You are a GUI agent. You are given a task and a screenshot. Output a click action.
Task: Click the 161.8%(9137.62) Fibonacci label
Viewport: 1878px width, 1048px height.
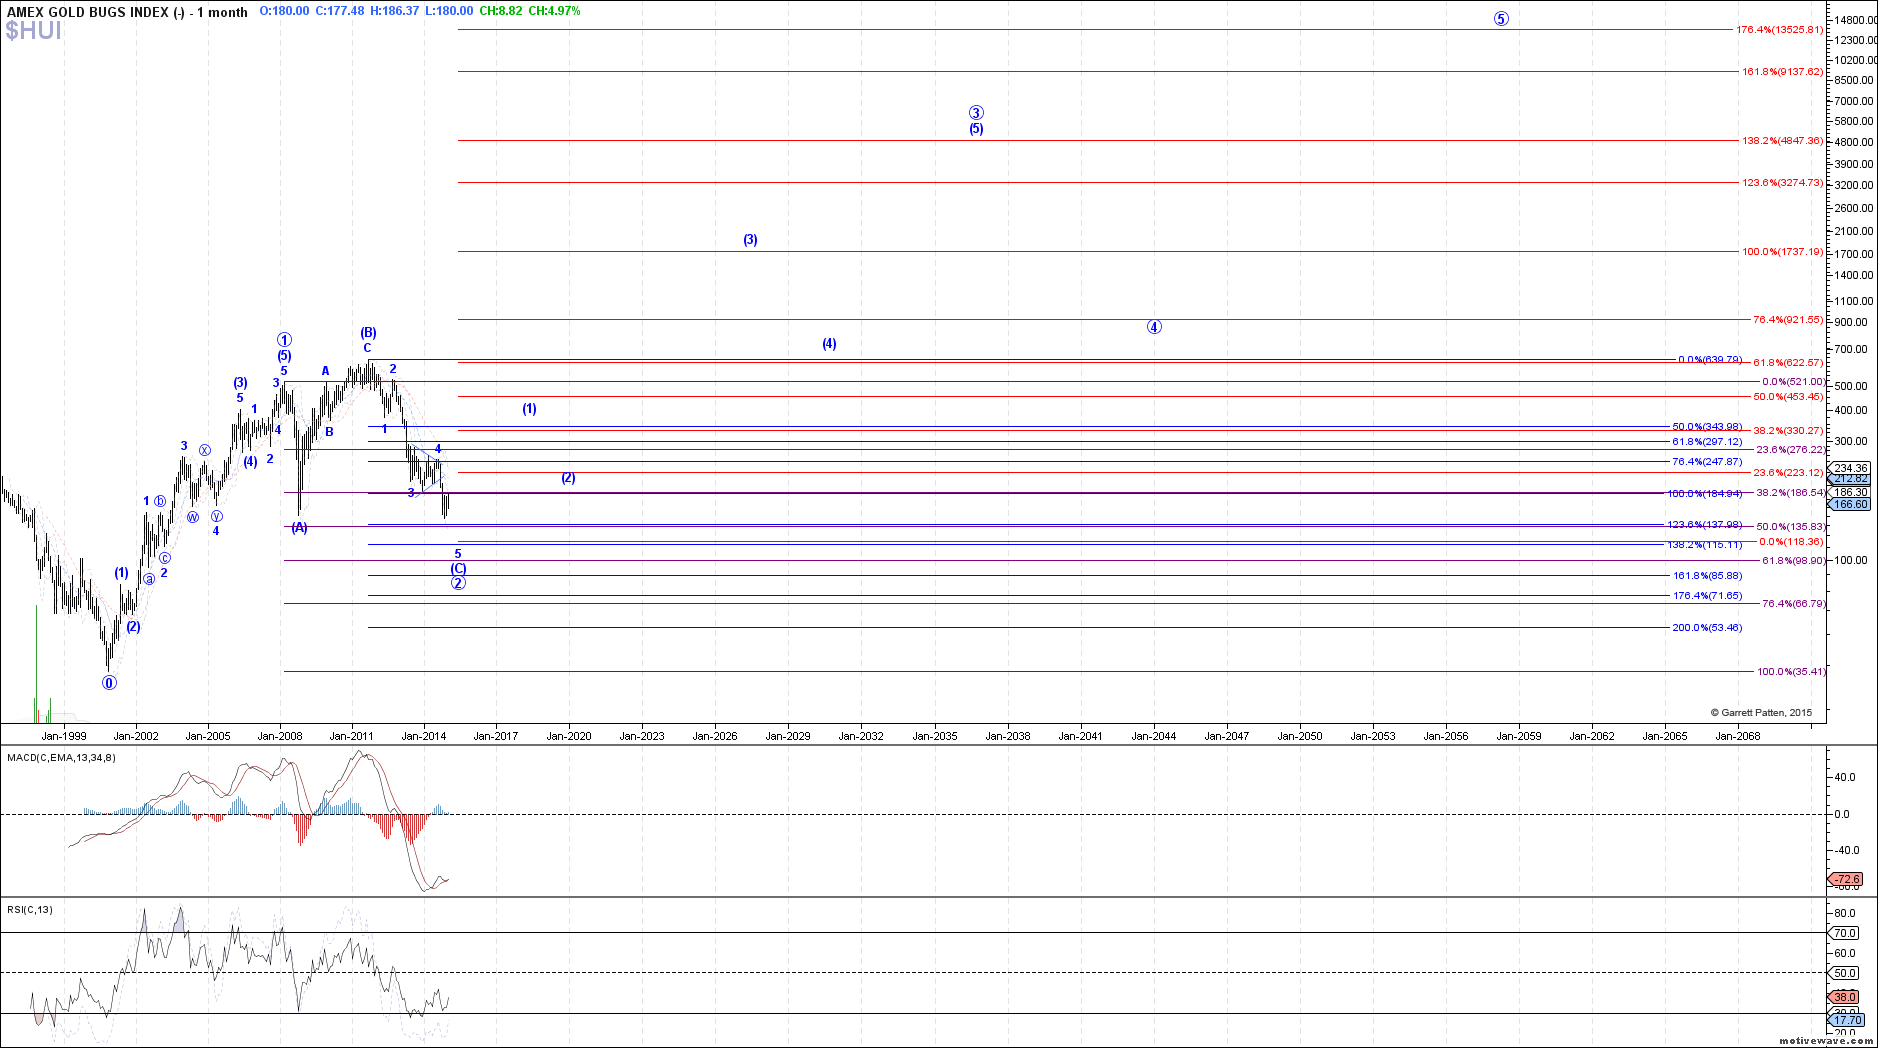pos(1782,72)
